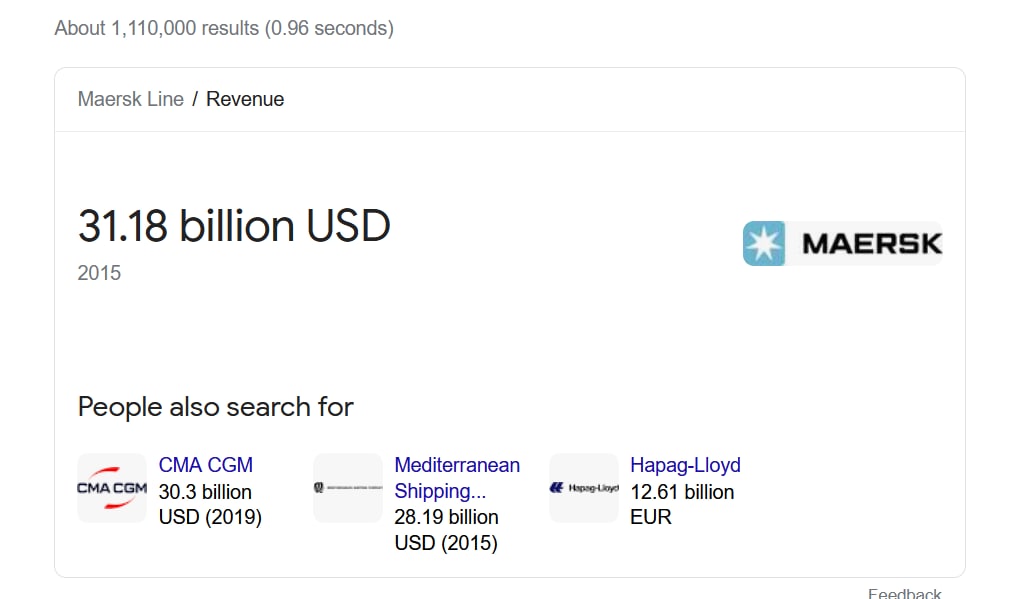Click the About 1,110,000 results text

click(x=224, y=28)
